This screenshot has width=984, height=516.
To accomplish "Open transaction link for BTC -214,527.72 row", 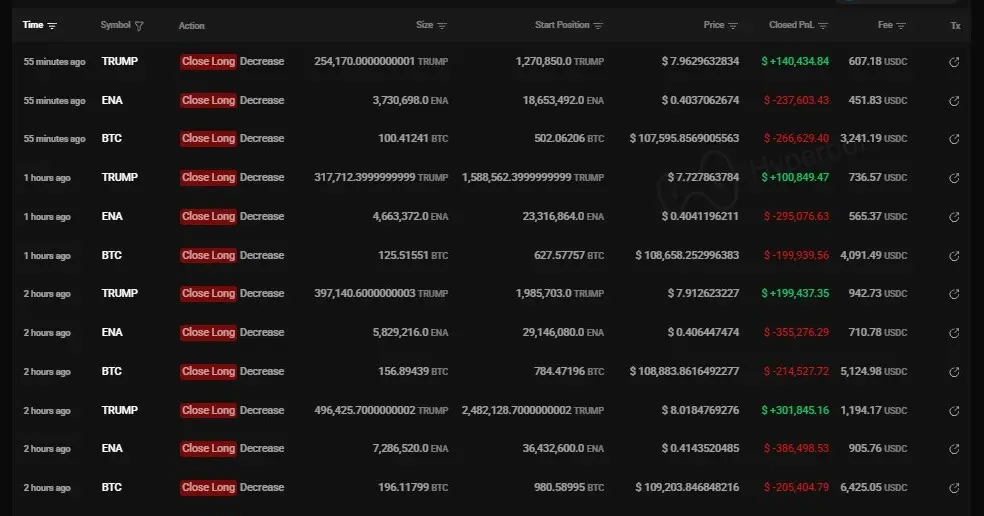I will click(954, 372).
